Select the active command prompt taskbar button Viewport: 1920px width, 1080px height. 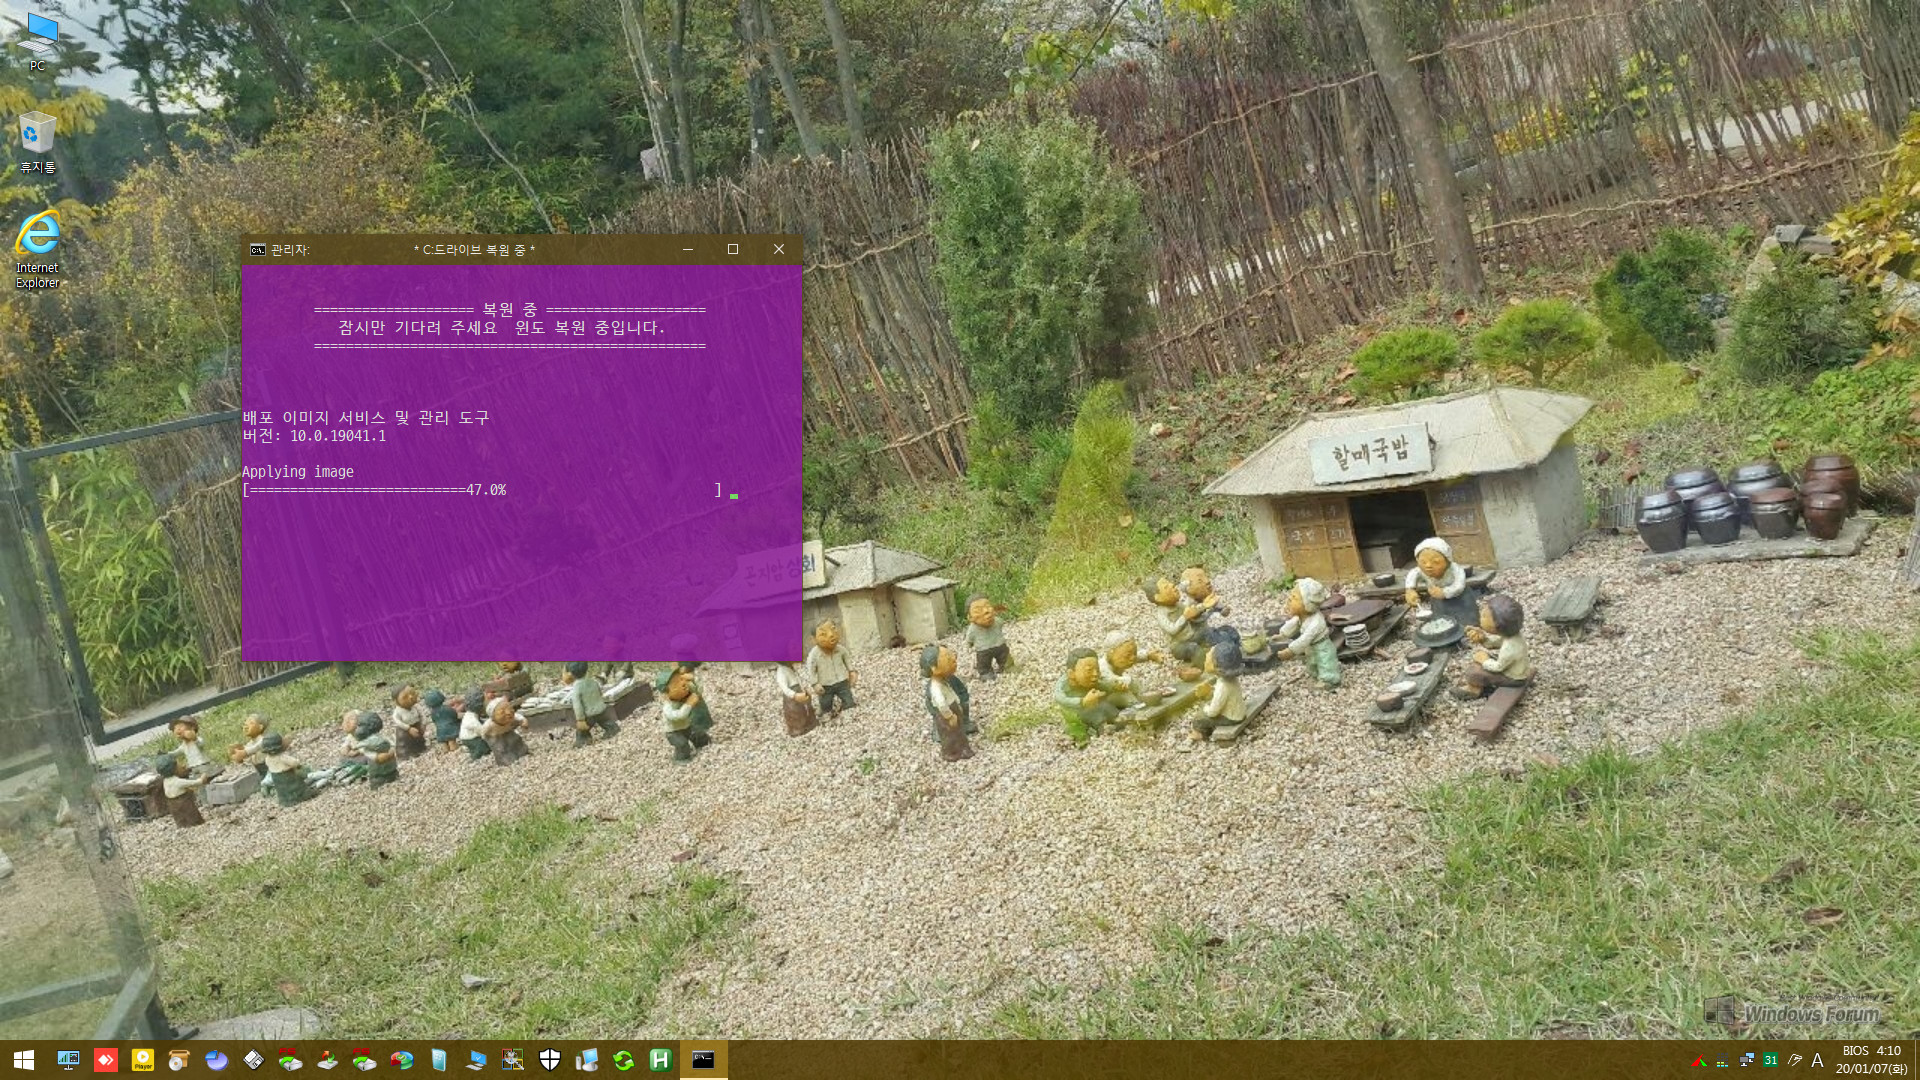703,1060
